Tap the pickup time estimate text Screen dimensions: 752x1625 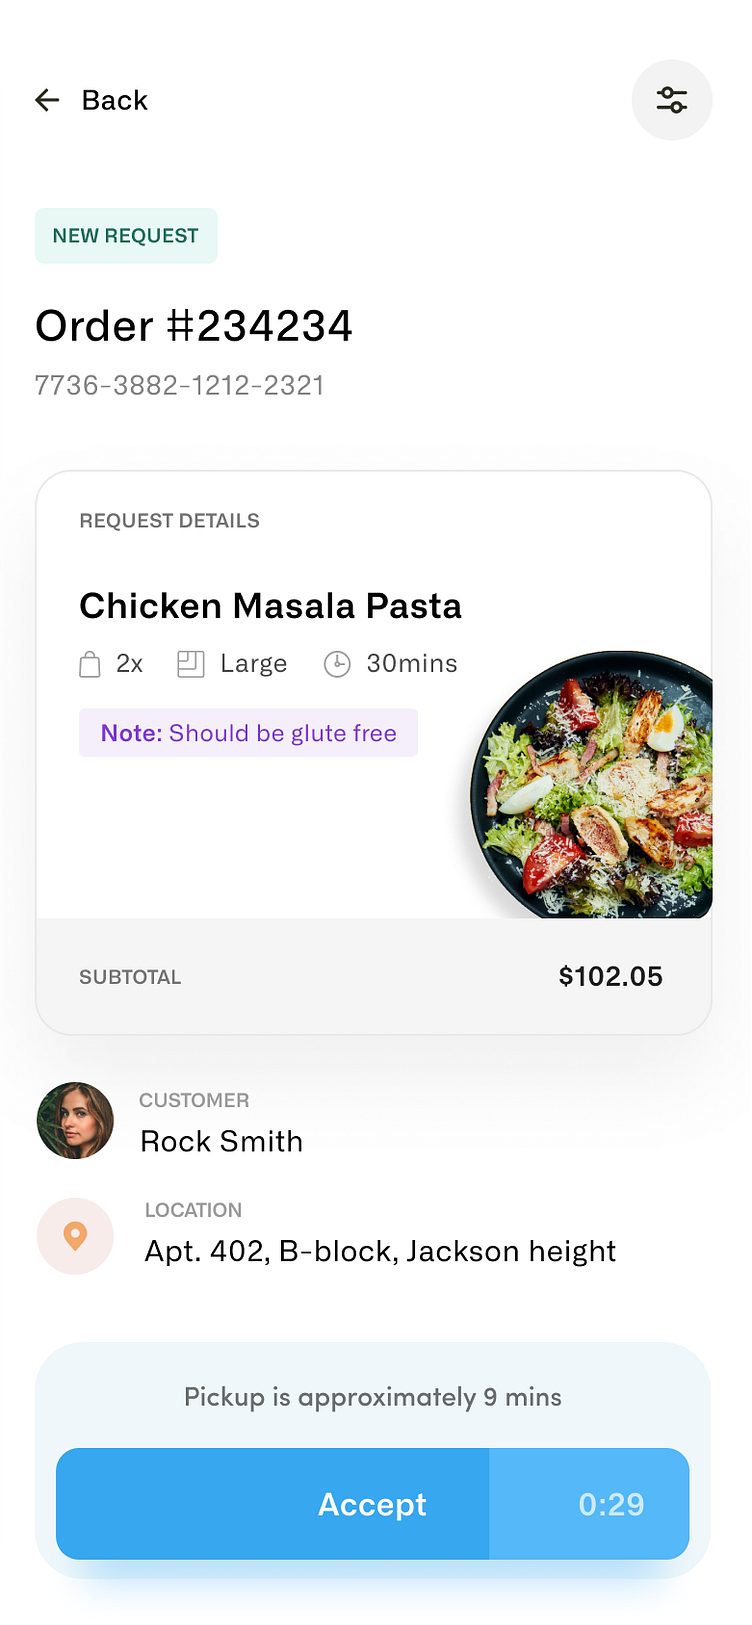click(x=373, y=1397)
